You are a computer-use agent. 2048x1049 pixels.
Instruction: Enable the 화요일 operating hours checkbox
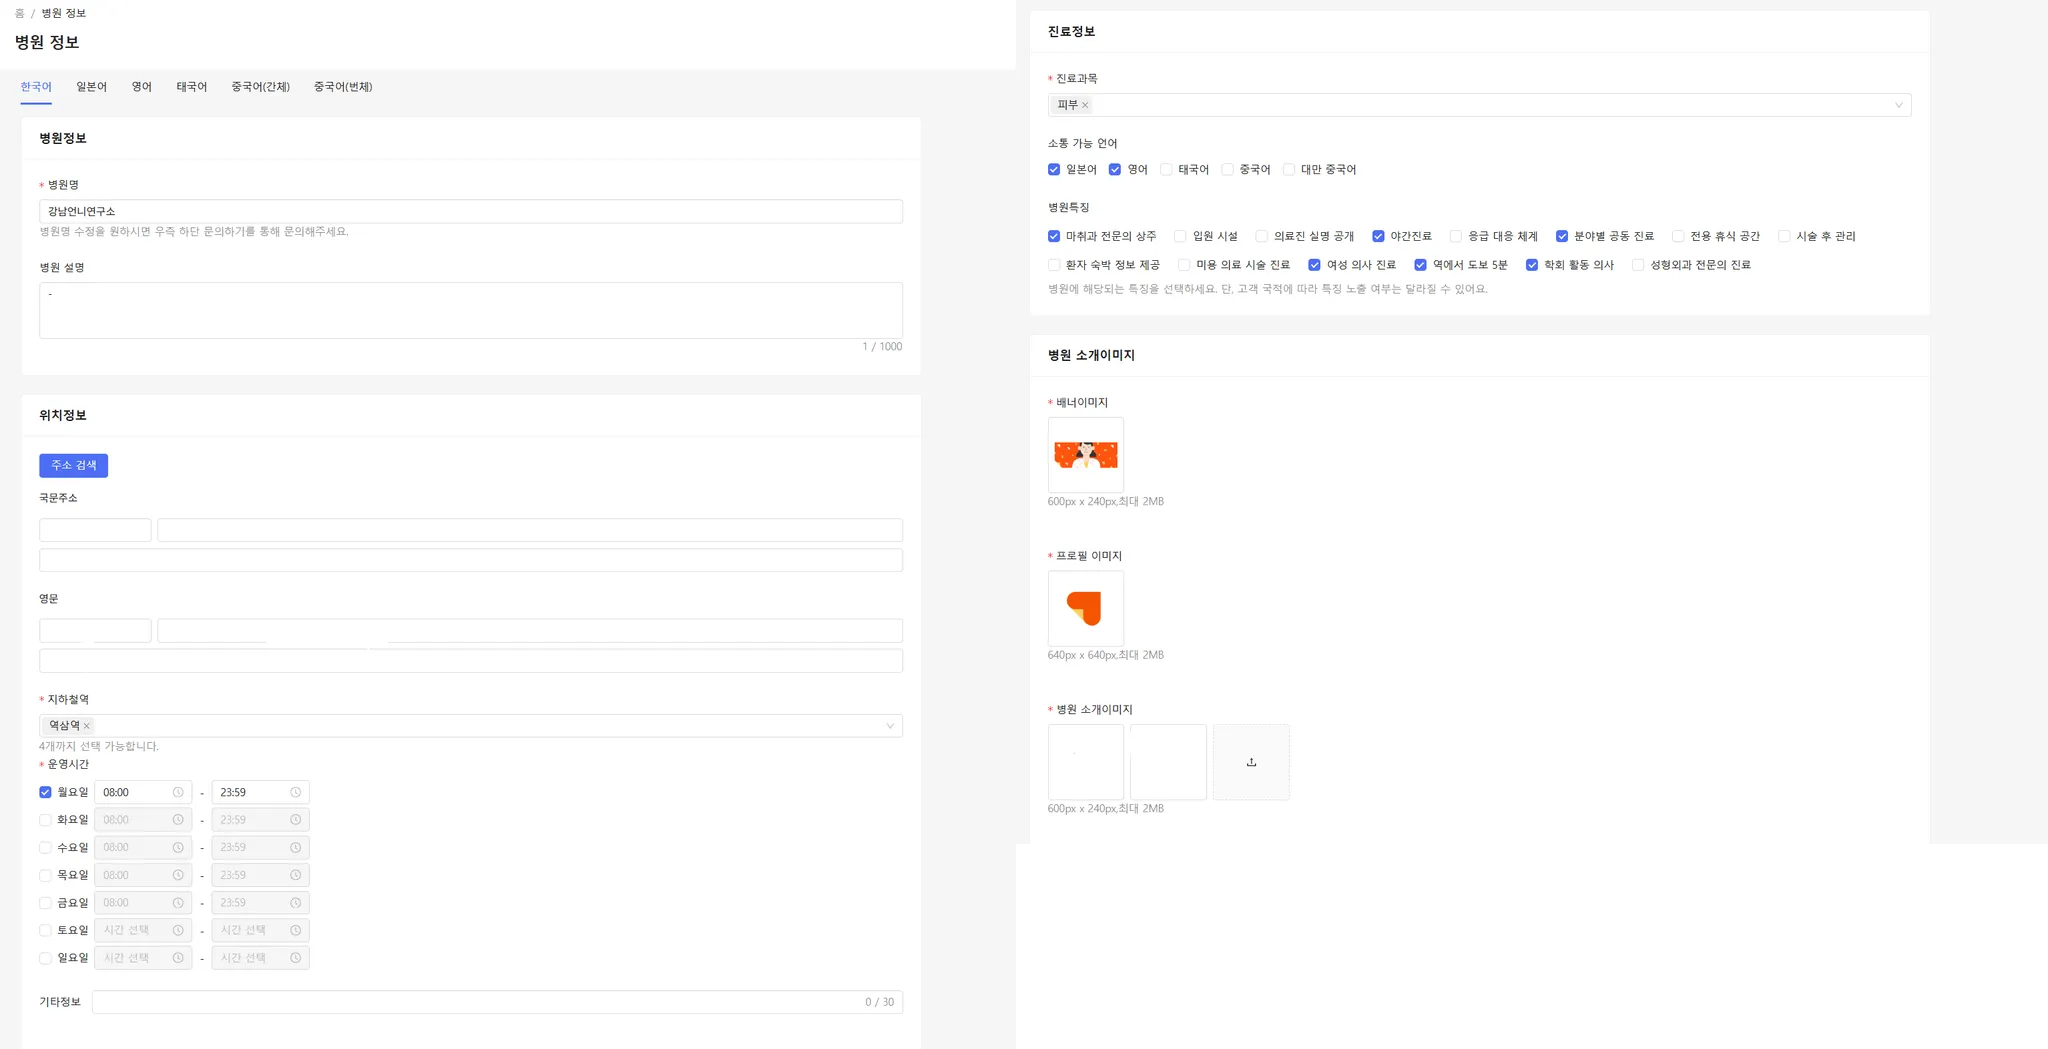pyautogui.click(x=45, y=820)
